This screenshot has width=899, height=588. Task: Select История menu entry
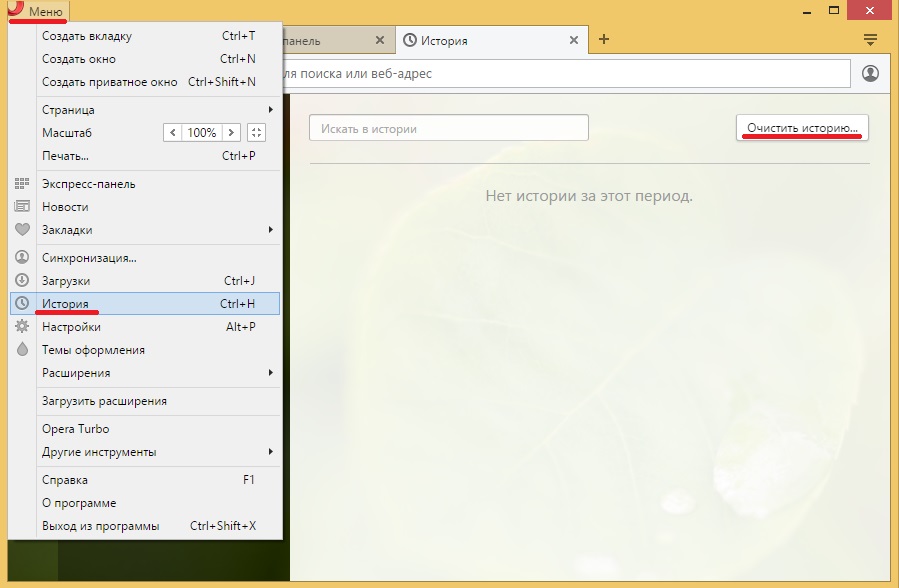tap(146, 304)
